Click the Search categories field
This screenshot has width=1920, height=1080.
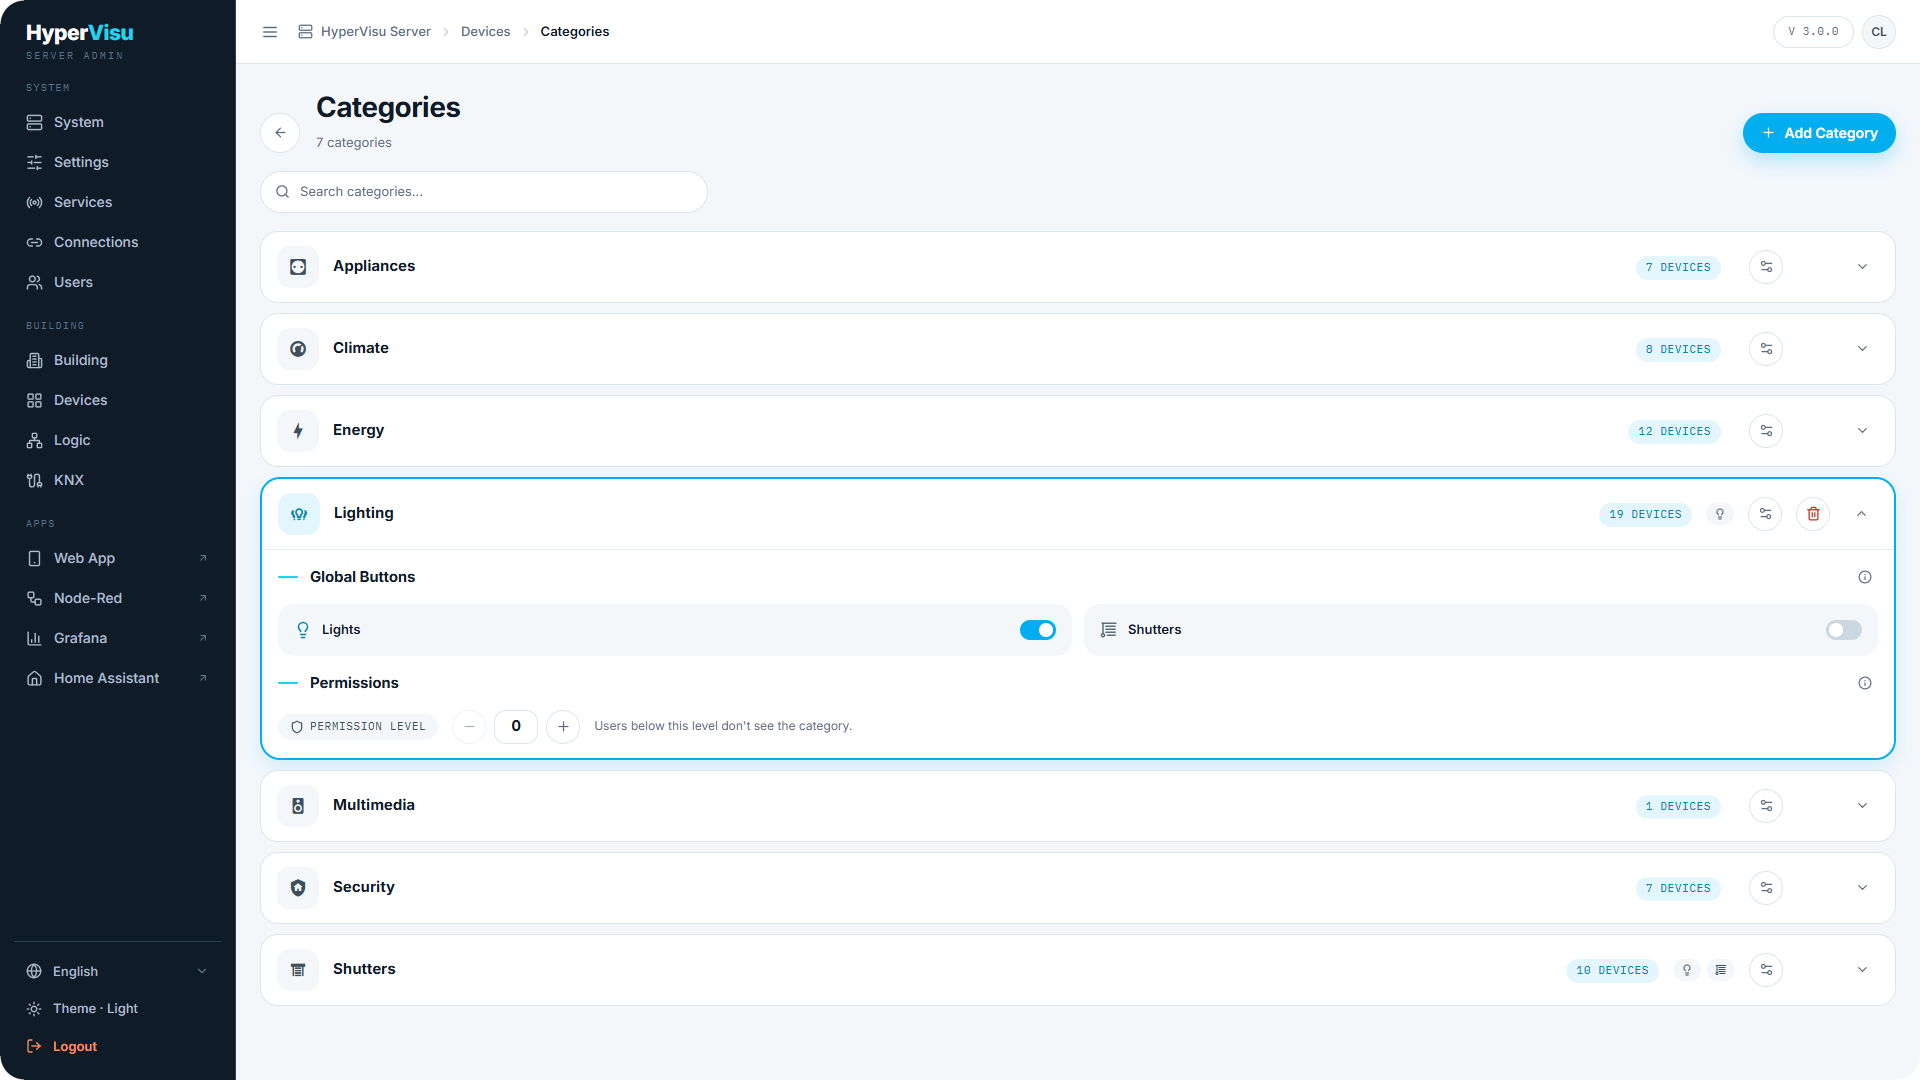(x=484, y=192)
